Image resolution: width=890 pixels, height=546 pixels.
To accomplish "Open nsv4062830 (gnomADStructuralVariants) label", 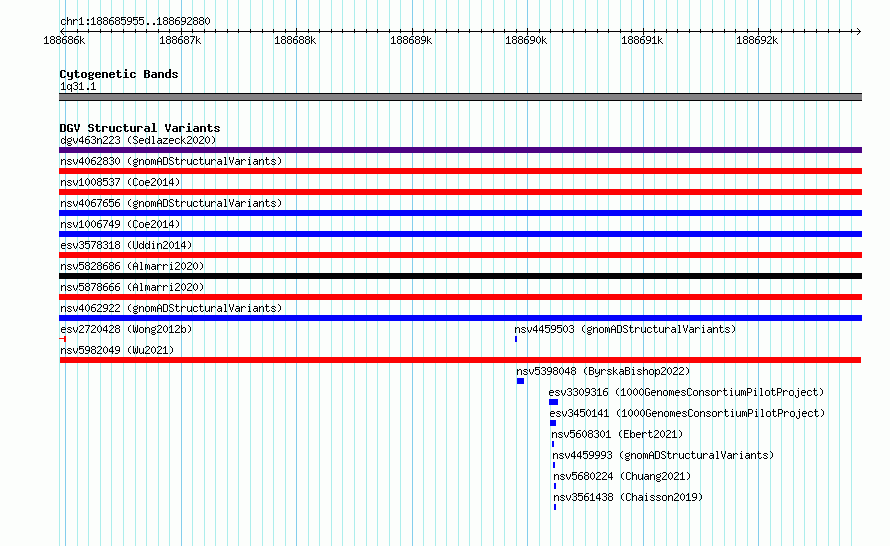I will 171,161.
